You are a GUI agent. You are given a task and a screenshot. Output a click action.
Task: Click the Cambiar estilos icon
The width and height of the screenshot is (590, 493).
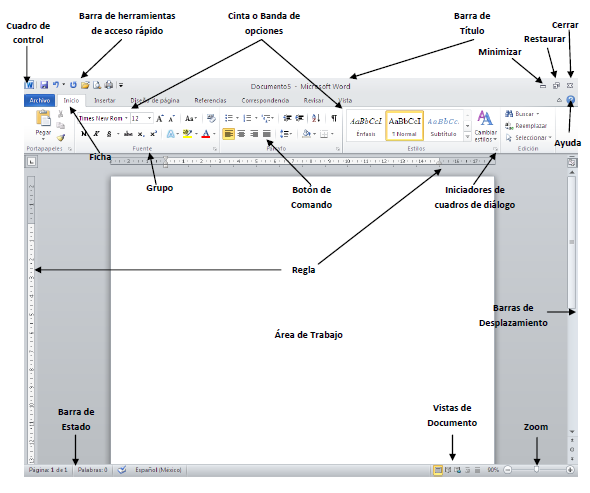(485, 126)
